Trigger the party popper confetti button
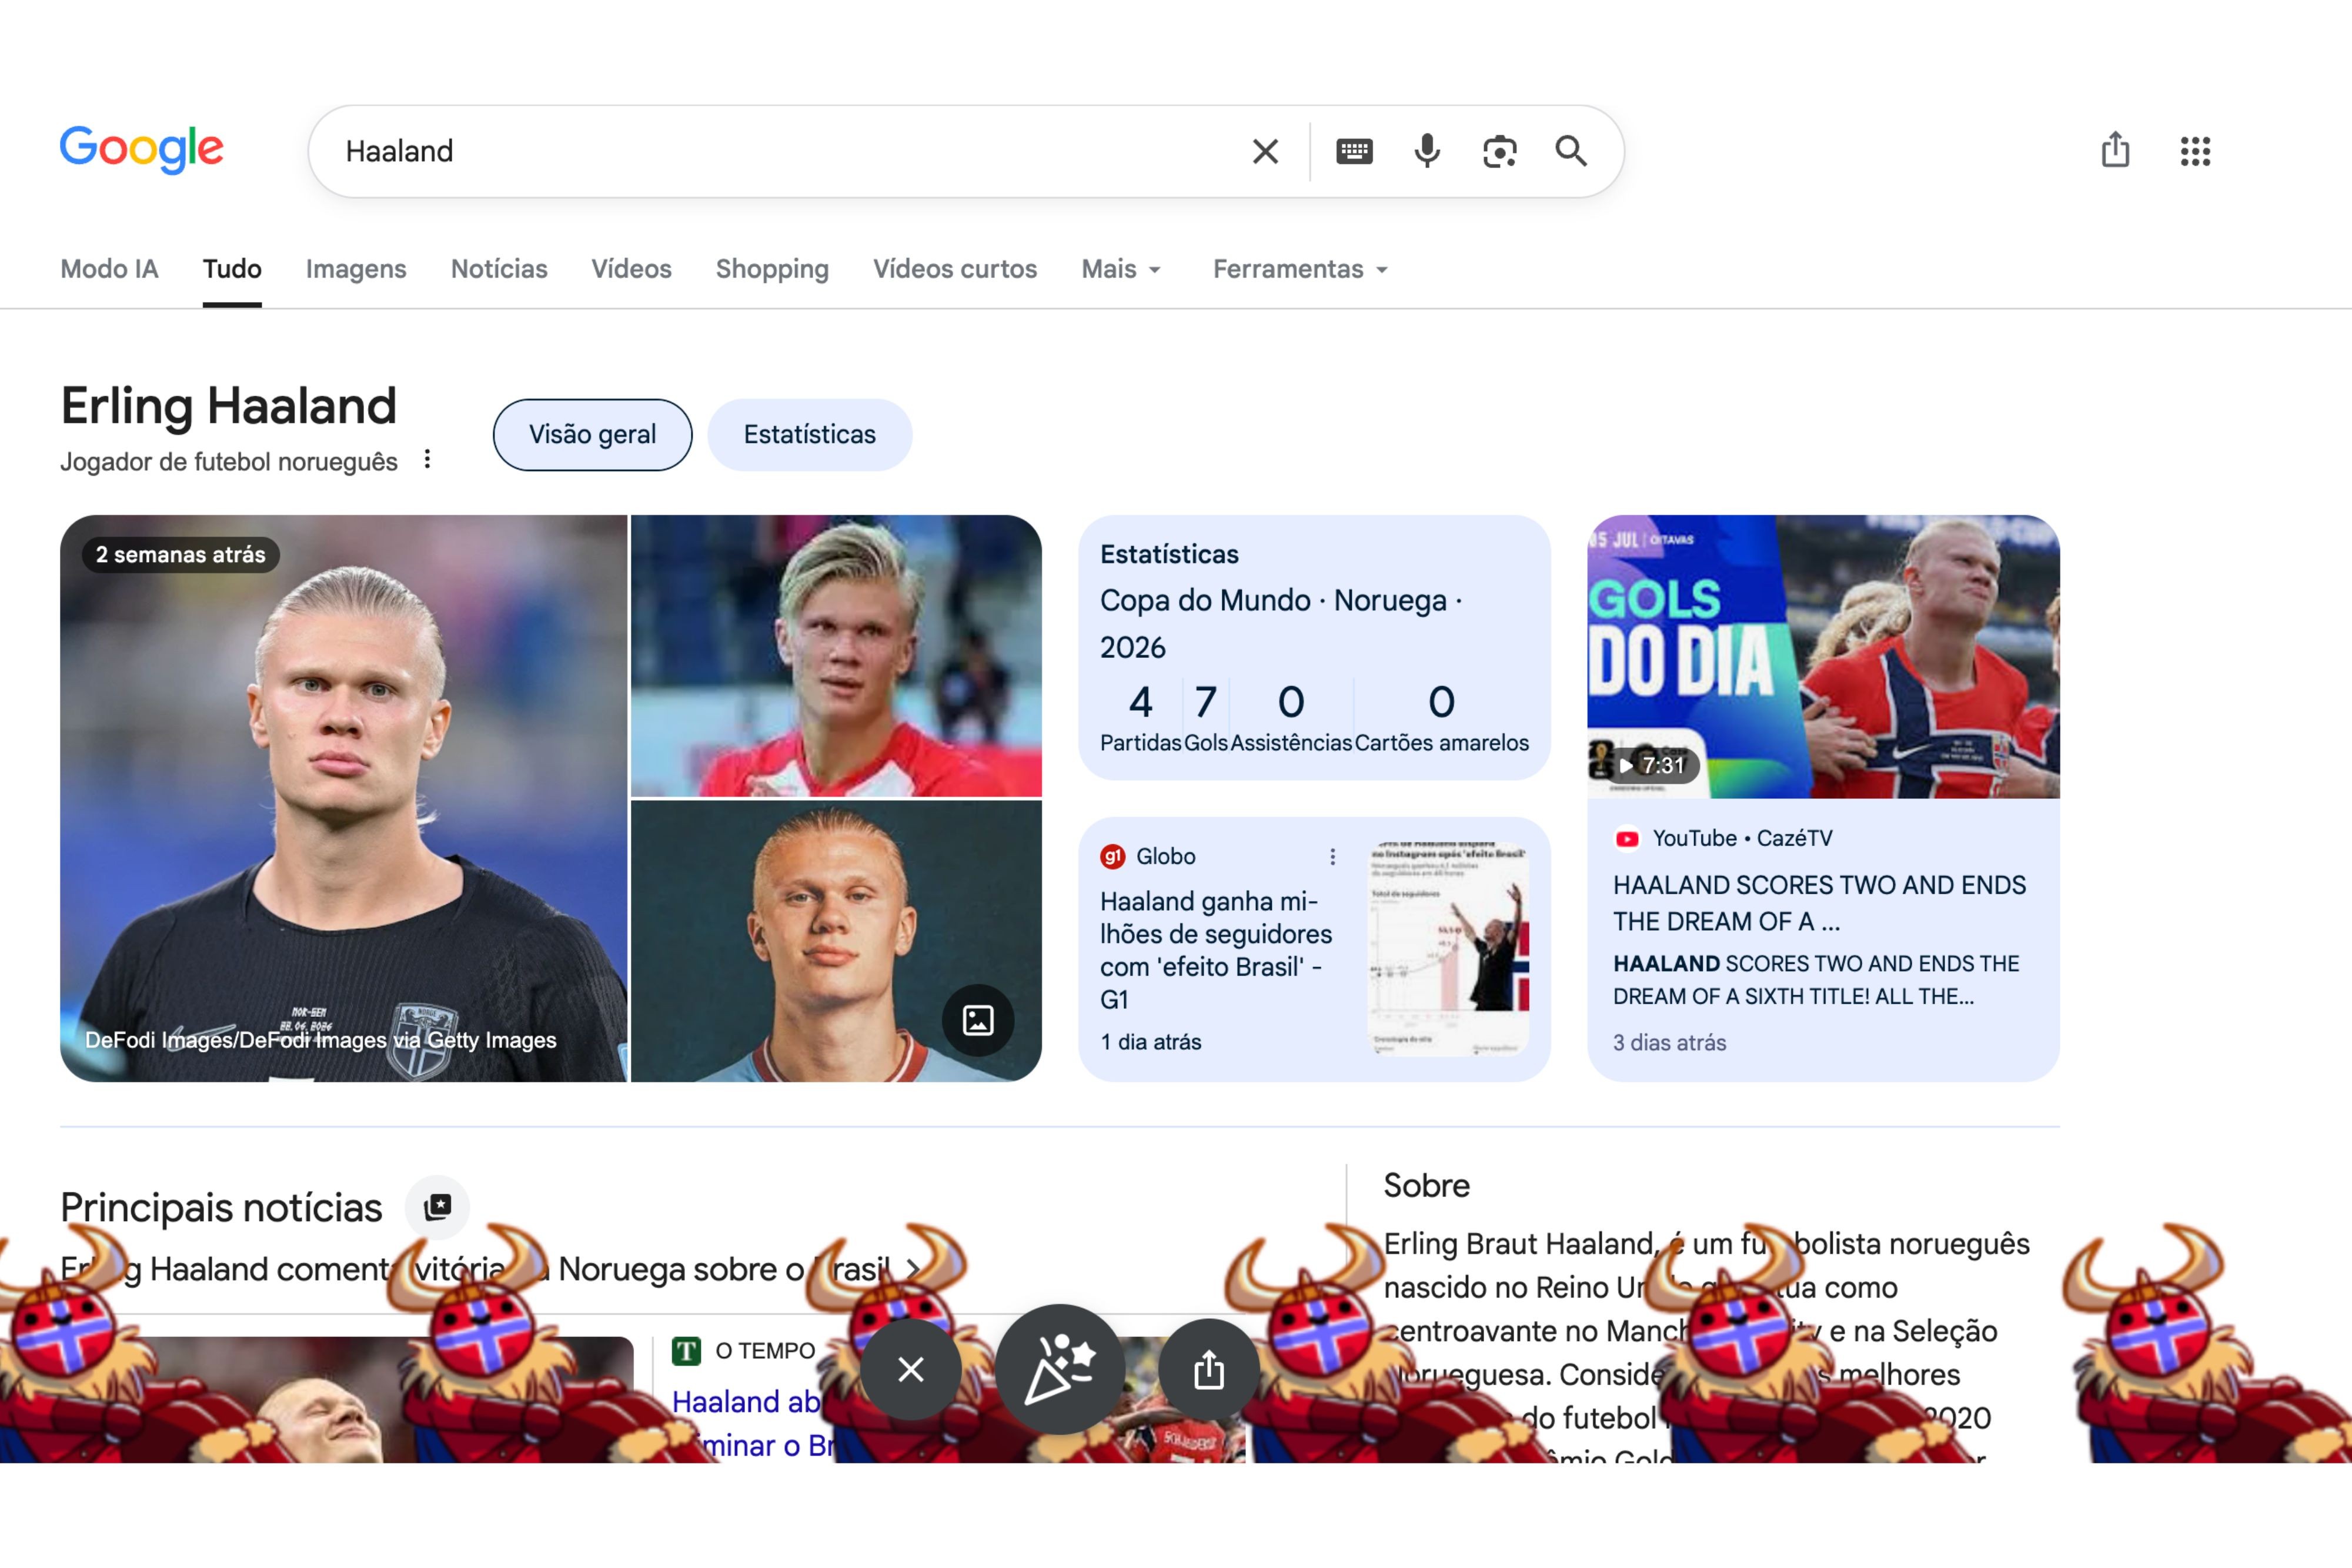 (x=1060, y=1368)
